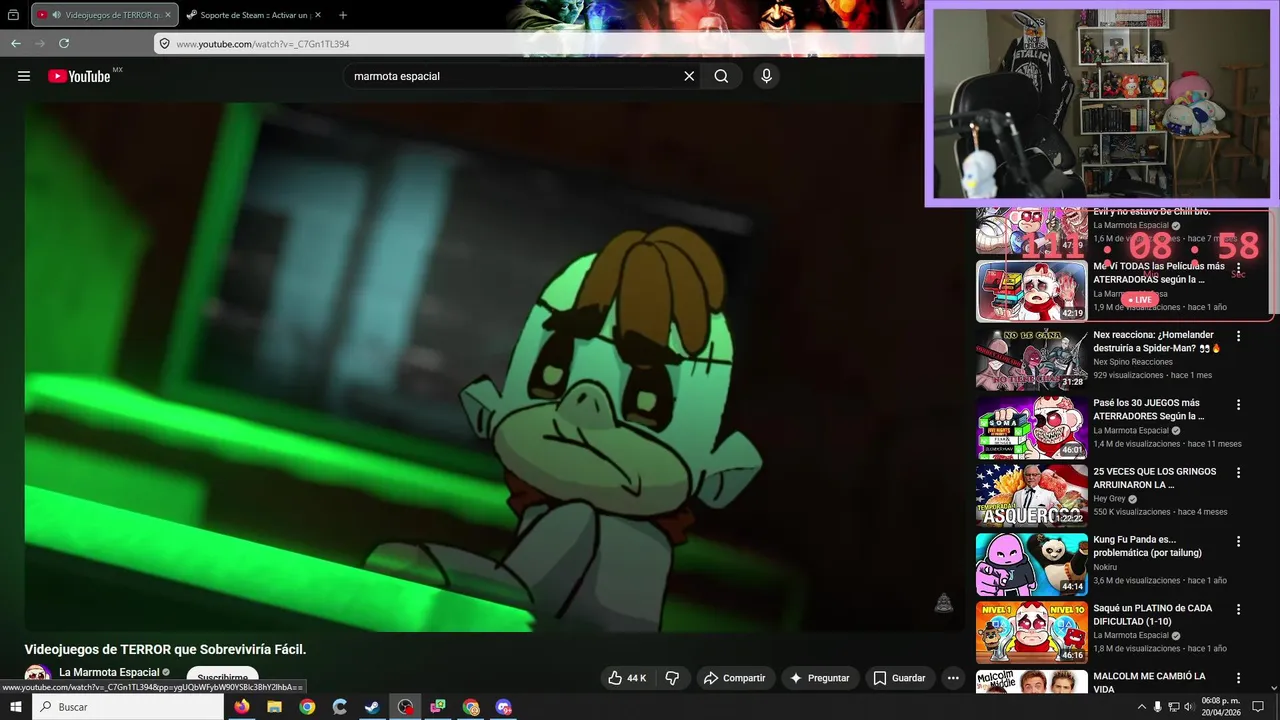
Task: Open 25 VECES QUE LOS GRINGOS thumbnail
Action: (1032, 495)
